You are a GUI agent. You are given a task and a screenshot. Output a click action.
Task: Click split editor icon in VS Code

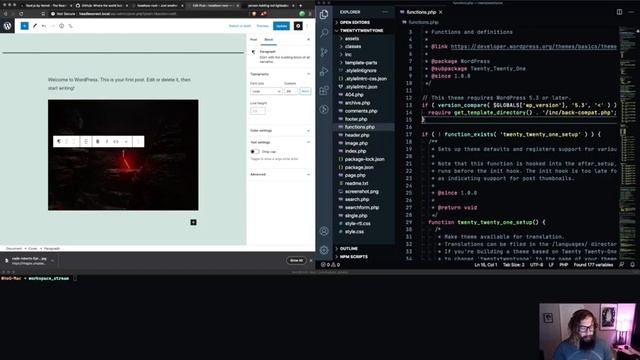(x=619, y=12)
